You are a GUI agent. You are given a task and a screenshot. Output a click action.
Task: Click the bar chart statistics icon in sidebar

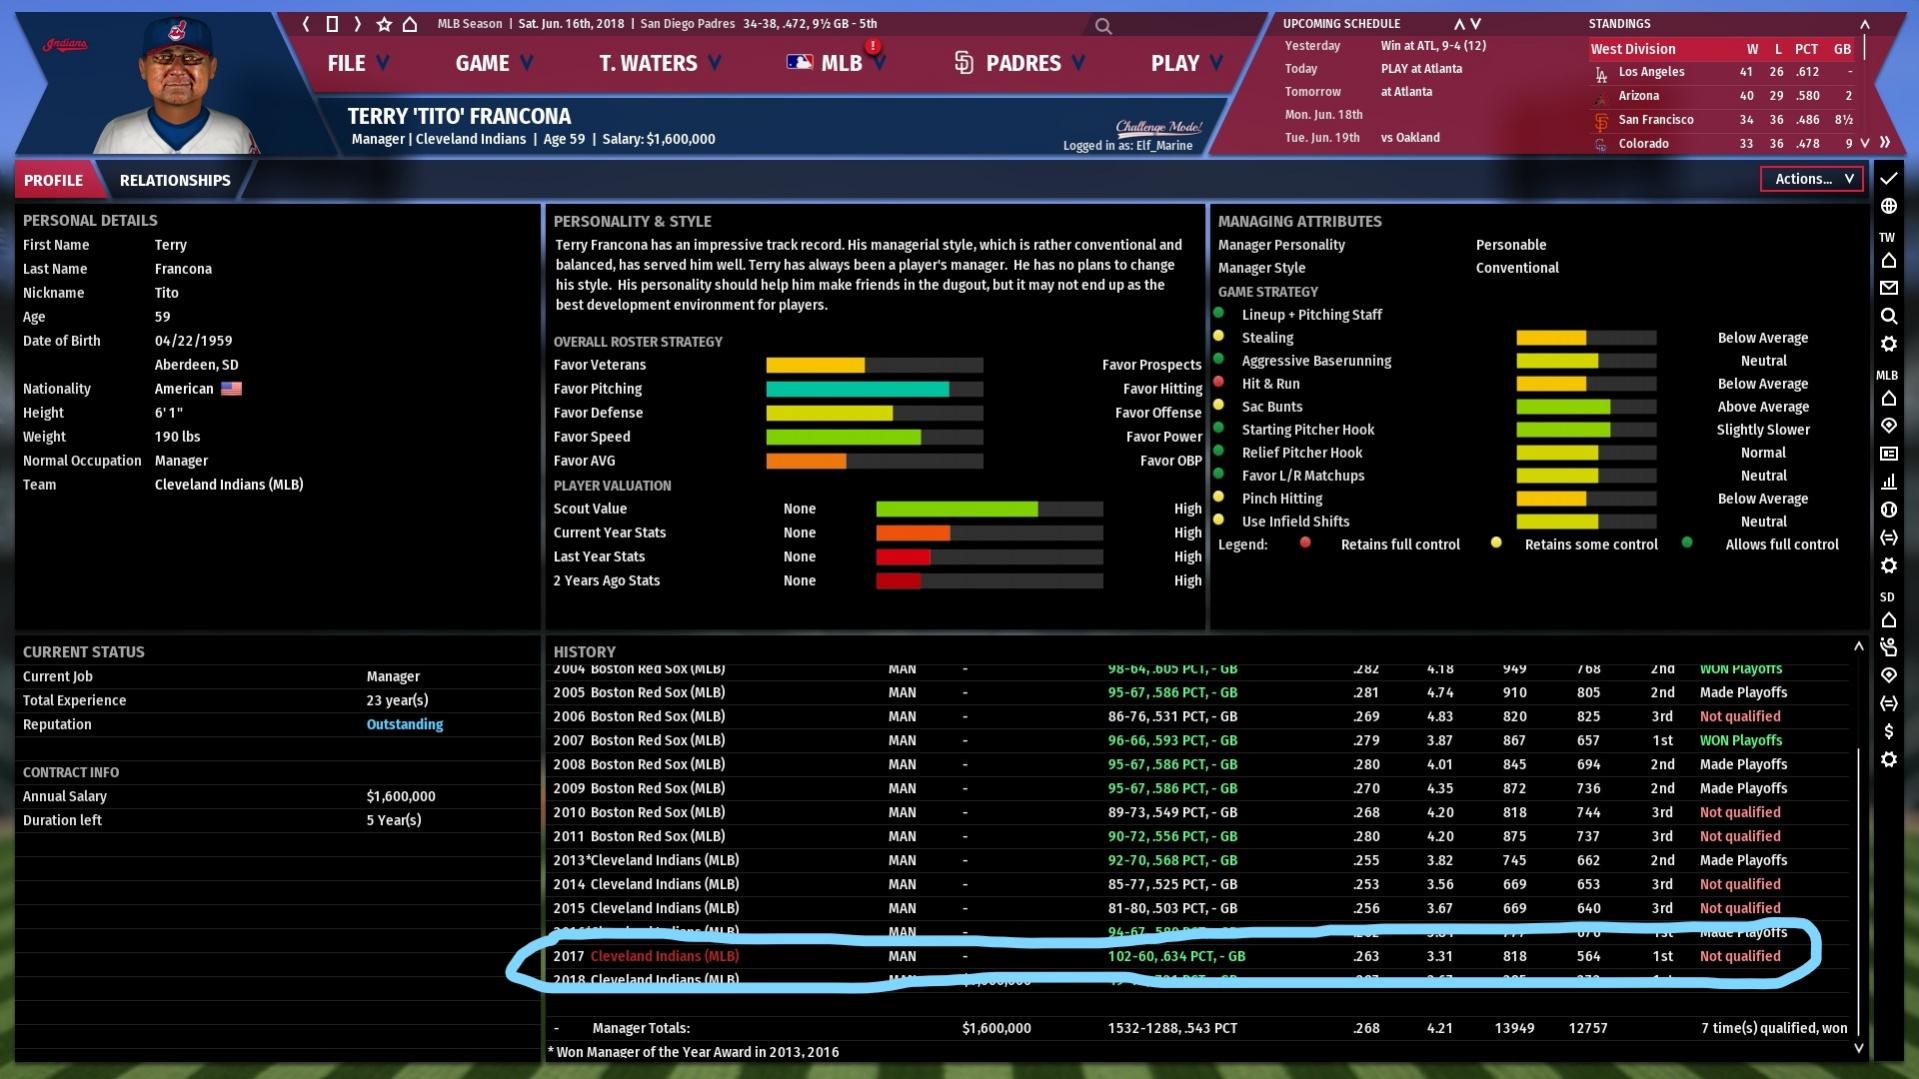click(x=1888, y=481)
